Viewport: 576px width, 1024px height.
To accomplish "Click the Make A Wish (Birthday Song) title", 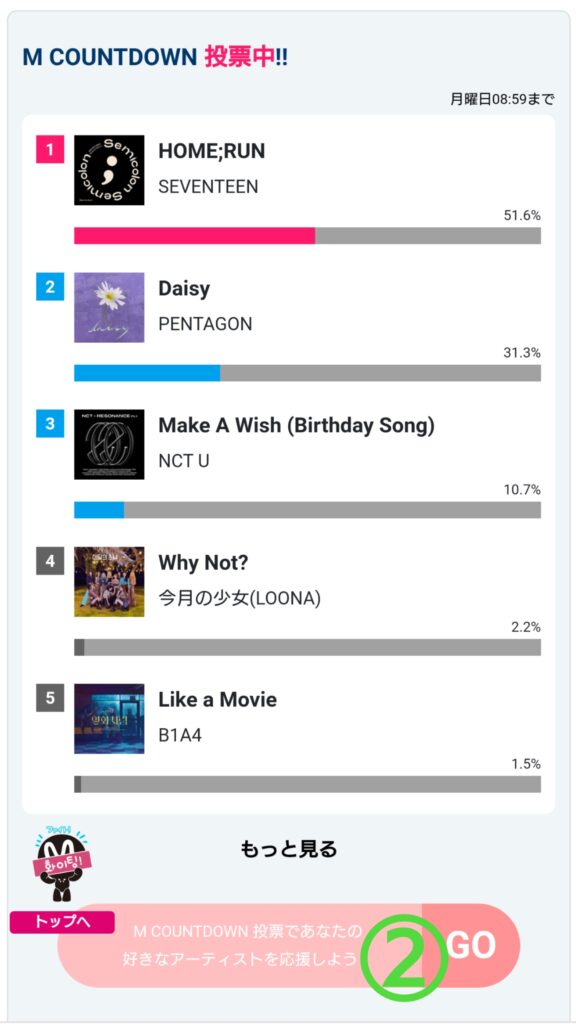I will tap(296, 426).
